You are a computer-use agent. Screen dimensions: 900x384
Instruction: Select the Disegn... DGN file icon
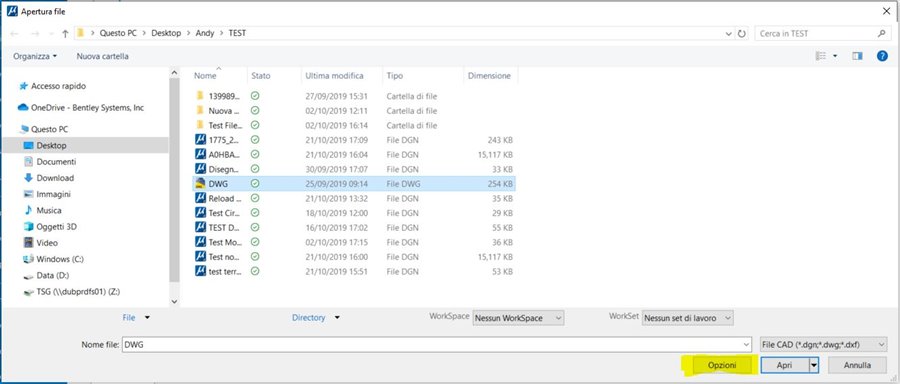(x=200, y=169)
